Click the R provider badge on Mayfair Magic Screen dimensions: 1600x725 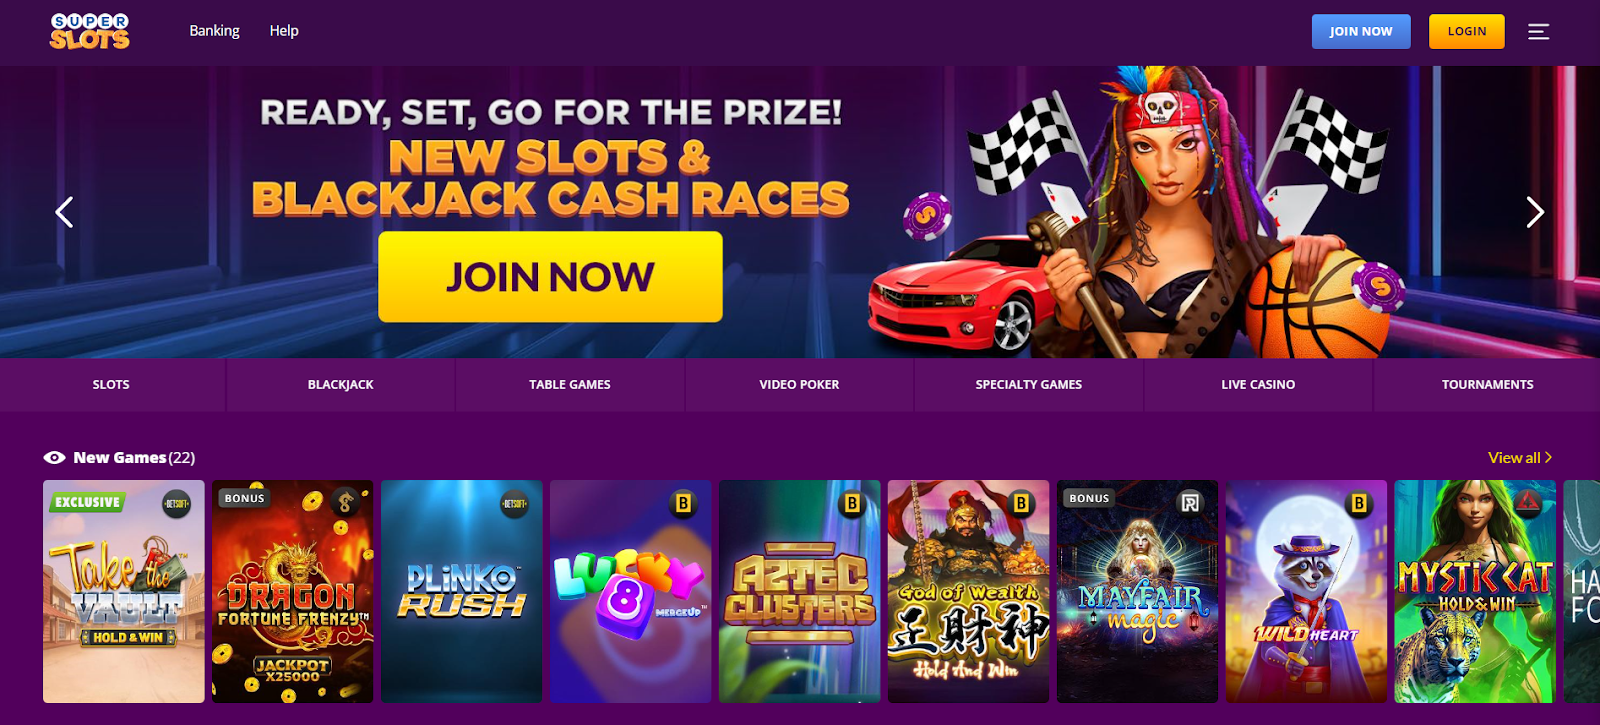pos(1190,503)
